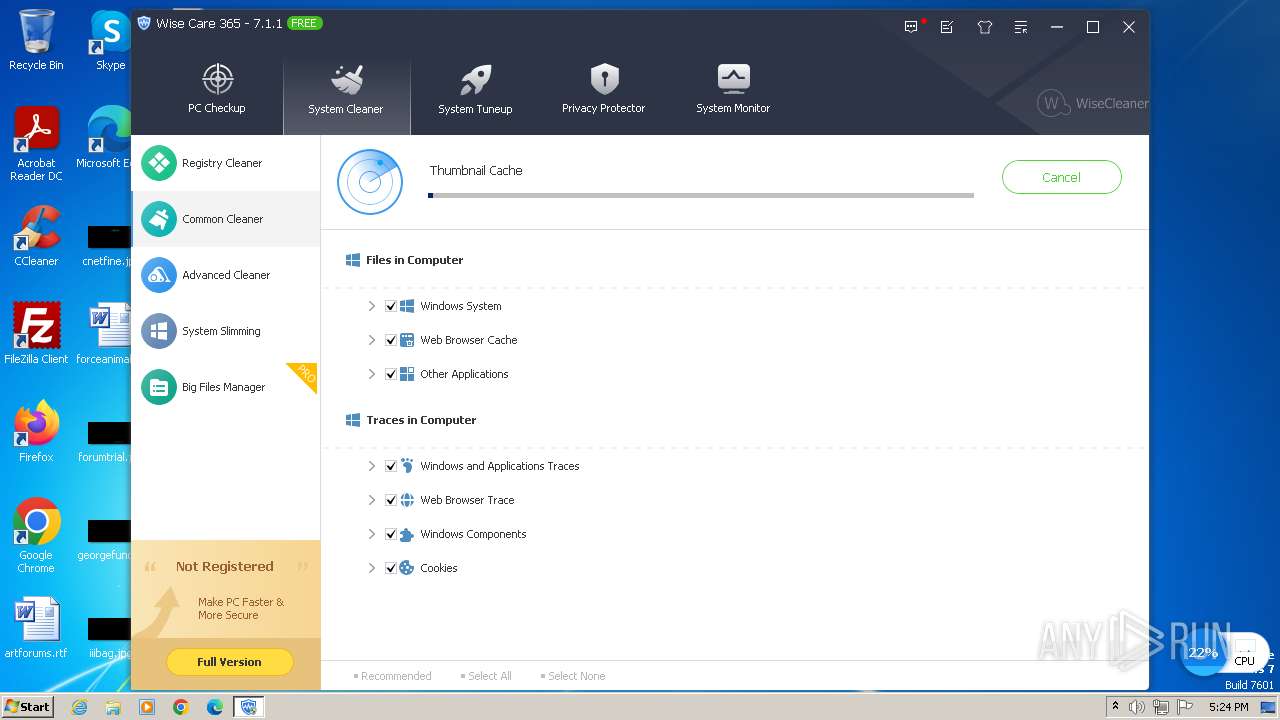Click the volume icon in system tray

(1137, 707)
